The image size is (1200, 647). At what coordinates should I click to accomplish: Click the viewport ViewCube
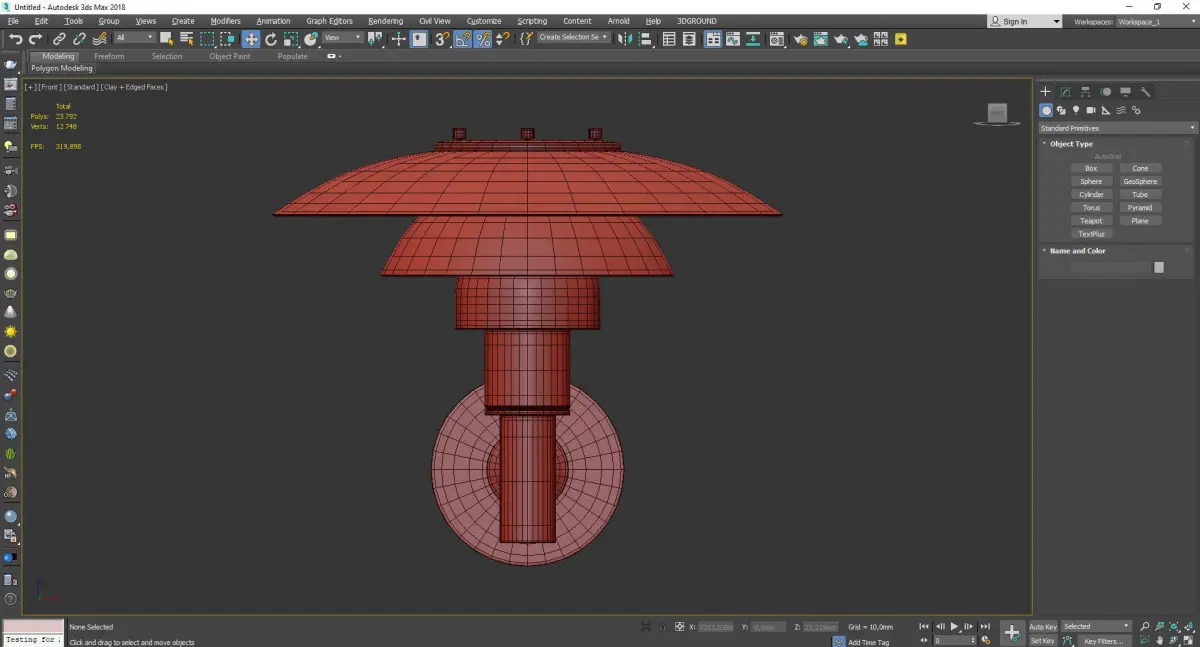(x=997, y=114)
